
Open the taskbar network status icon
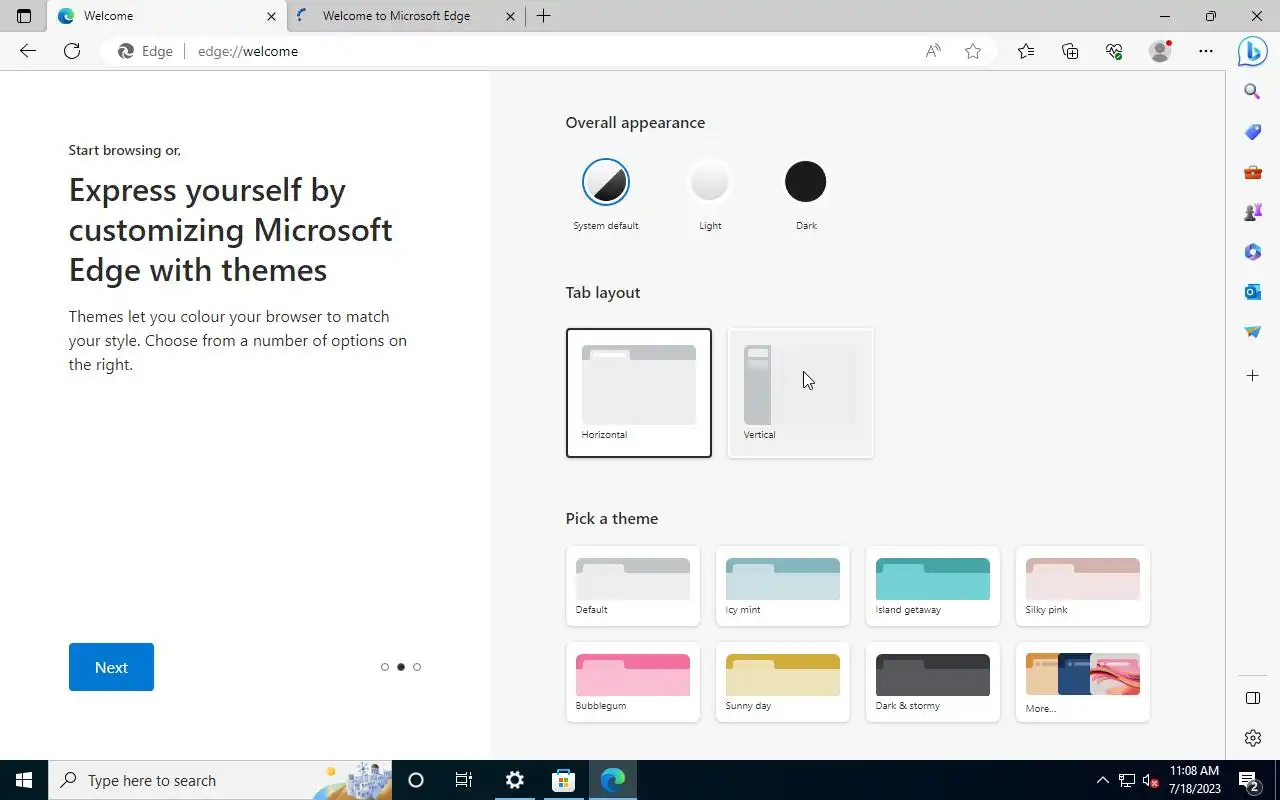coord(1127,780)
